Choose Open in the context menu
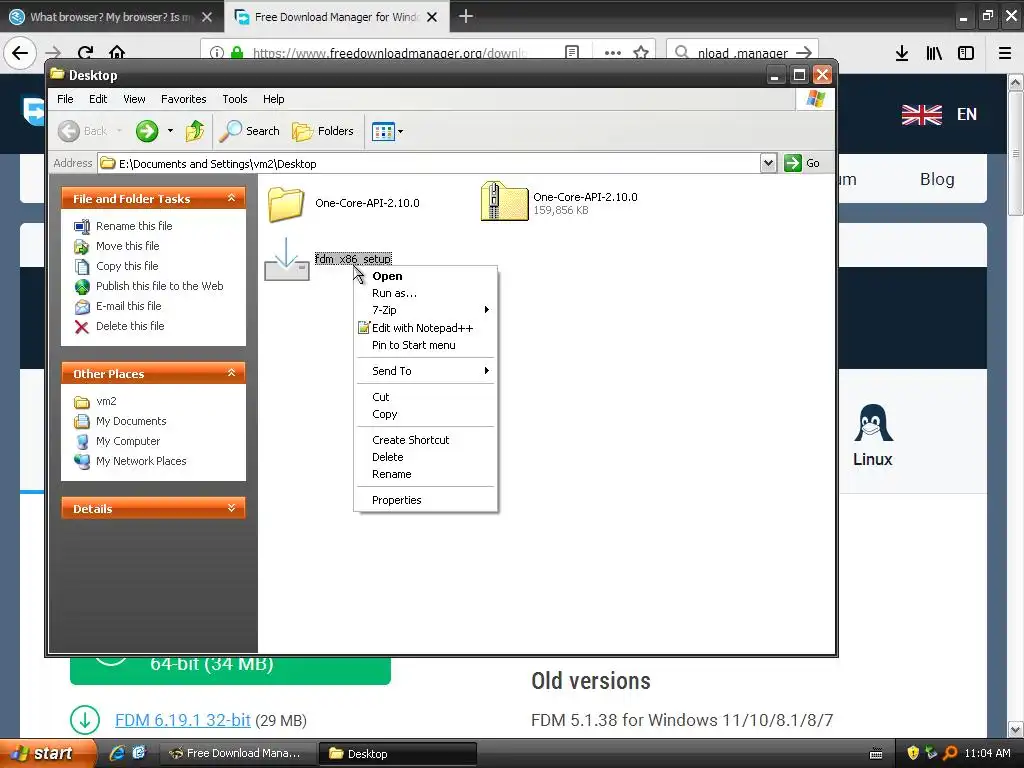The width and height of the screenshot is (1024, 768). point(425,276)
